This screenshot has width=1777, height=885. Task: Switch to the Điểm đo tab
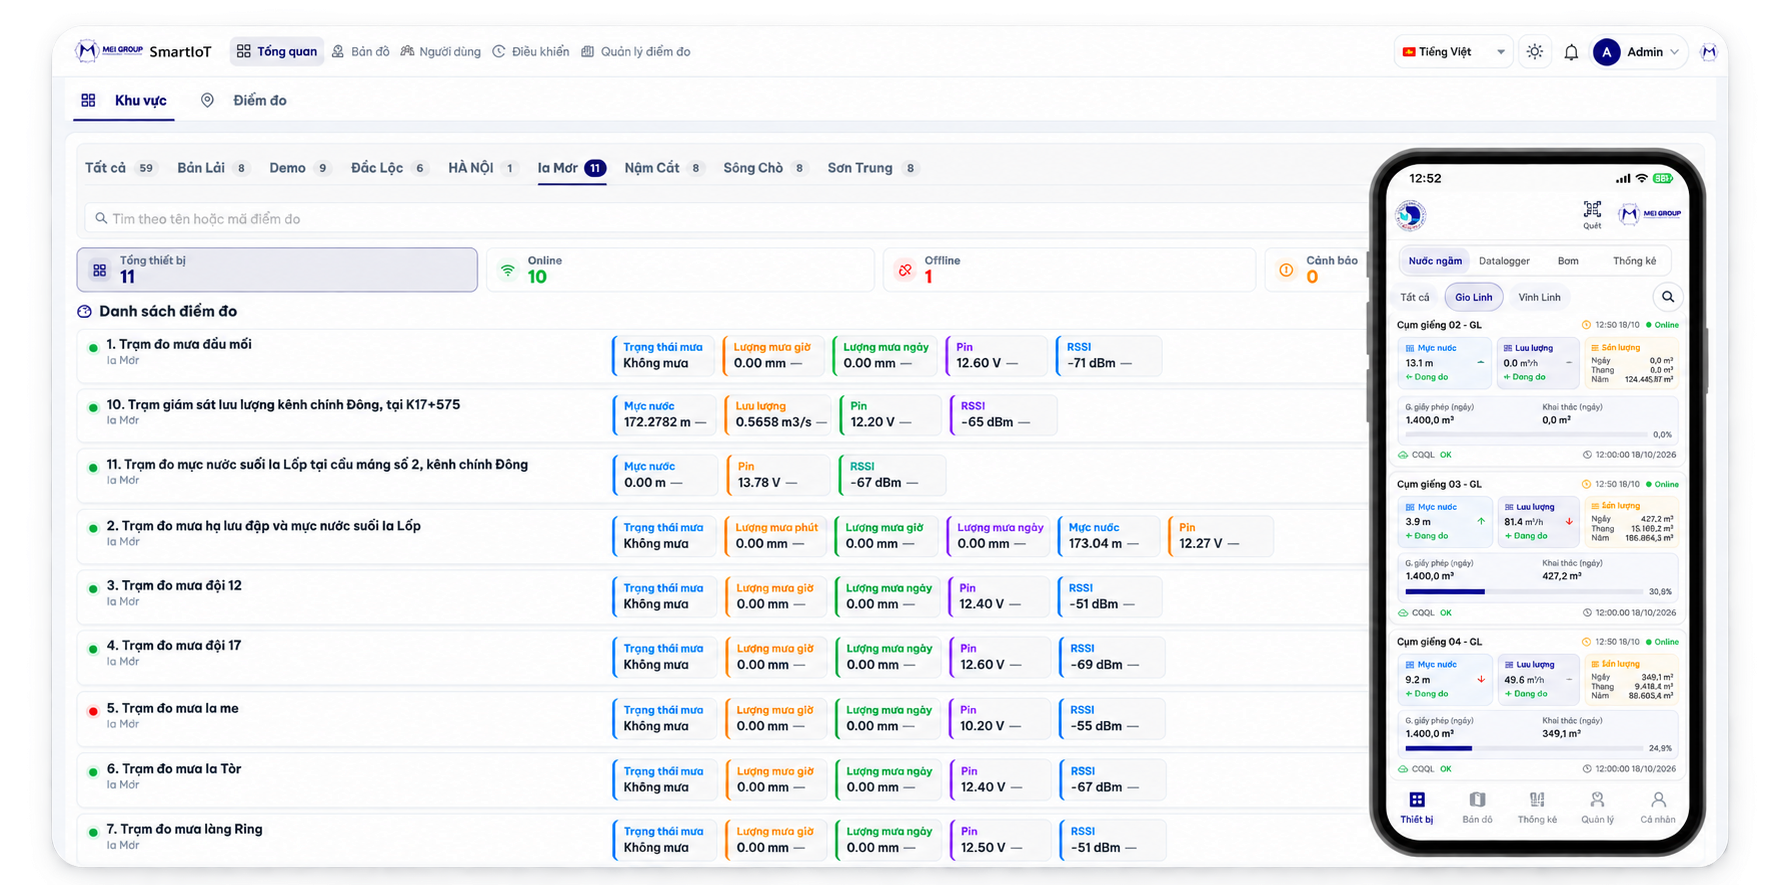(244, 100)
